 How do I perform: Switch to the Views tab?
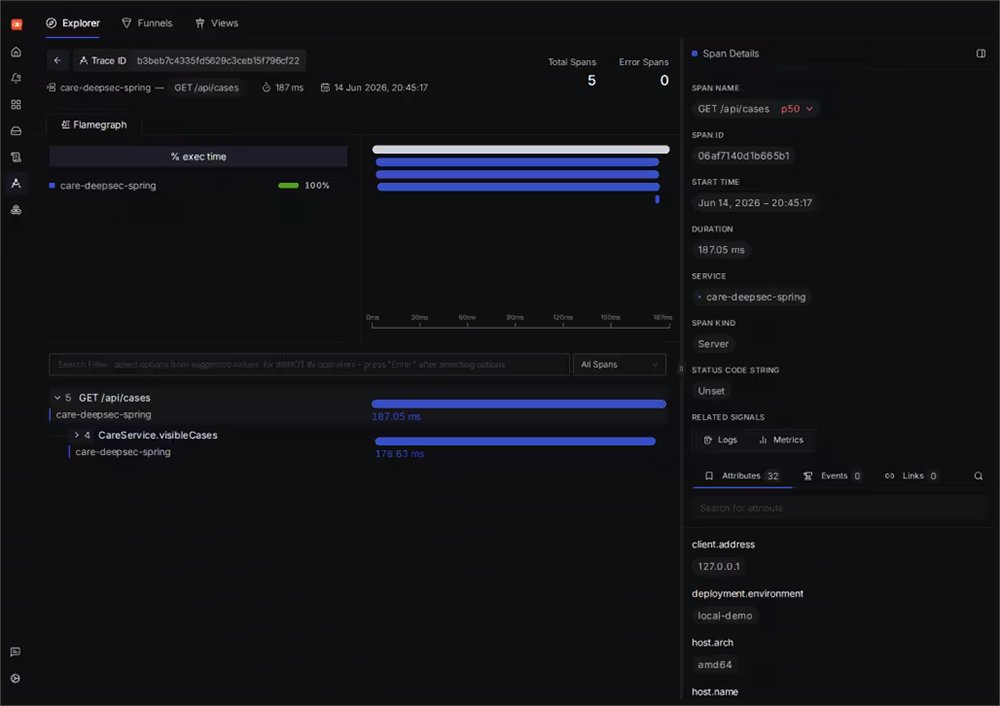tap(217, 23)
